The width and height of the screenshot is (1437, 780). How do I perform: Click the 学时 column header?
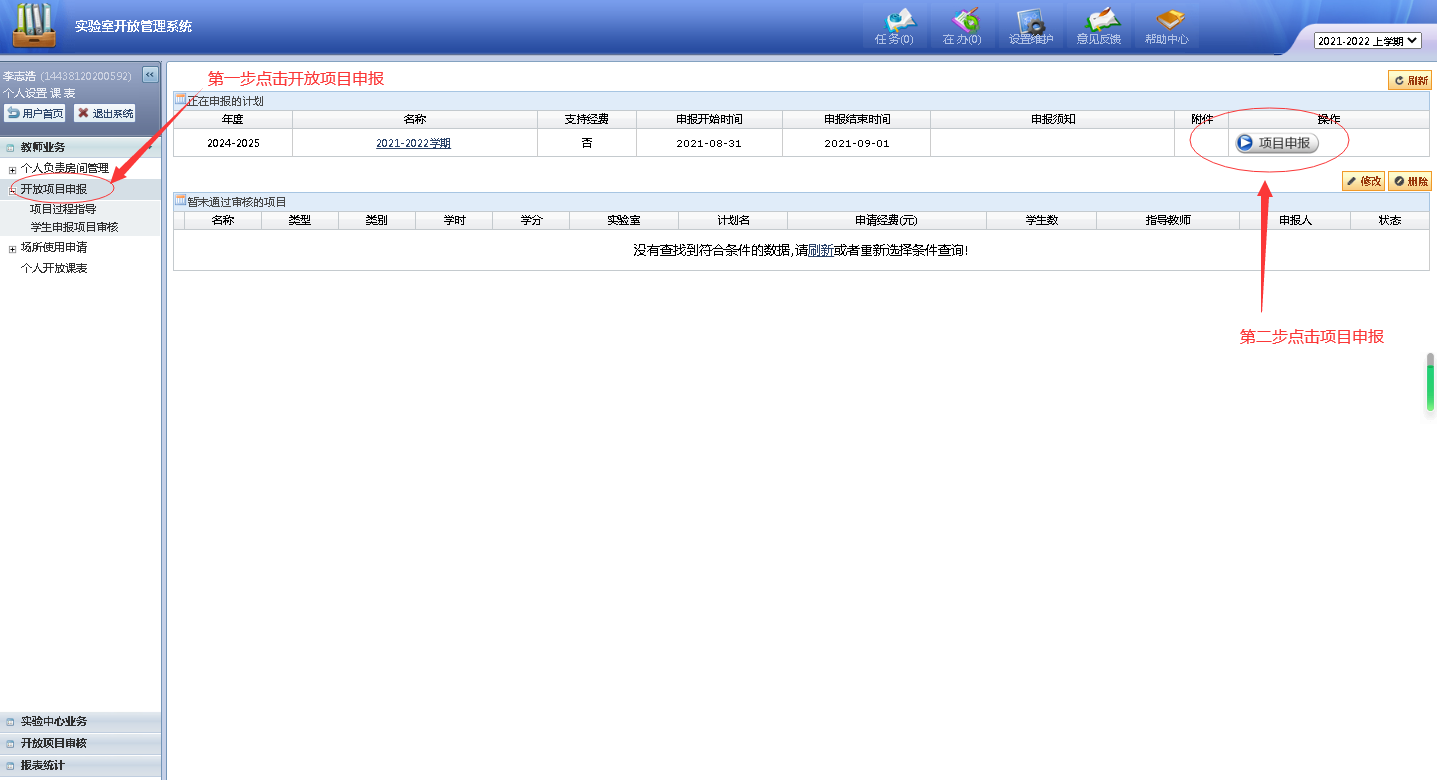tap(454, 220)
